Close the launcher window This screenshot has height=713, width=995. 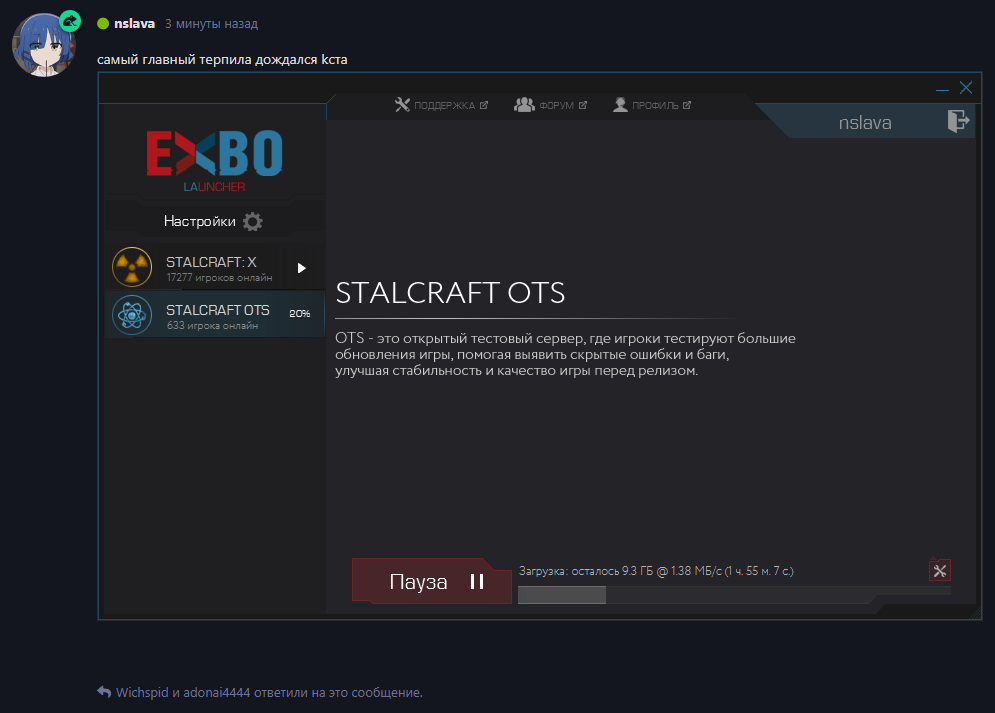click(x=966, y=88)
